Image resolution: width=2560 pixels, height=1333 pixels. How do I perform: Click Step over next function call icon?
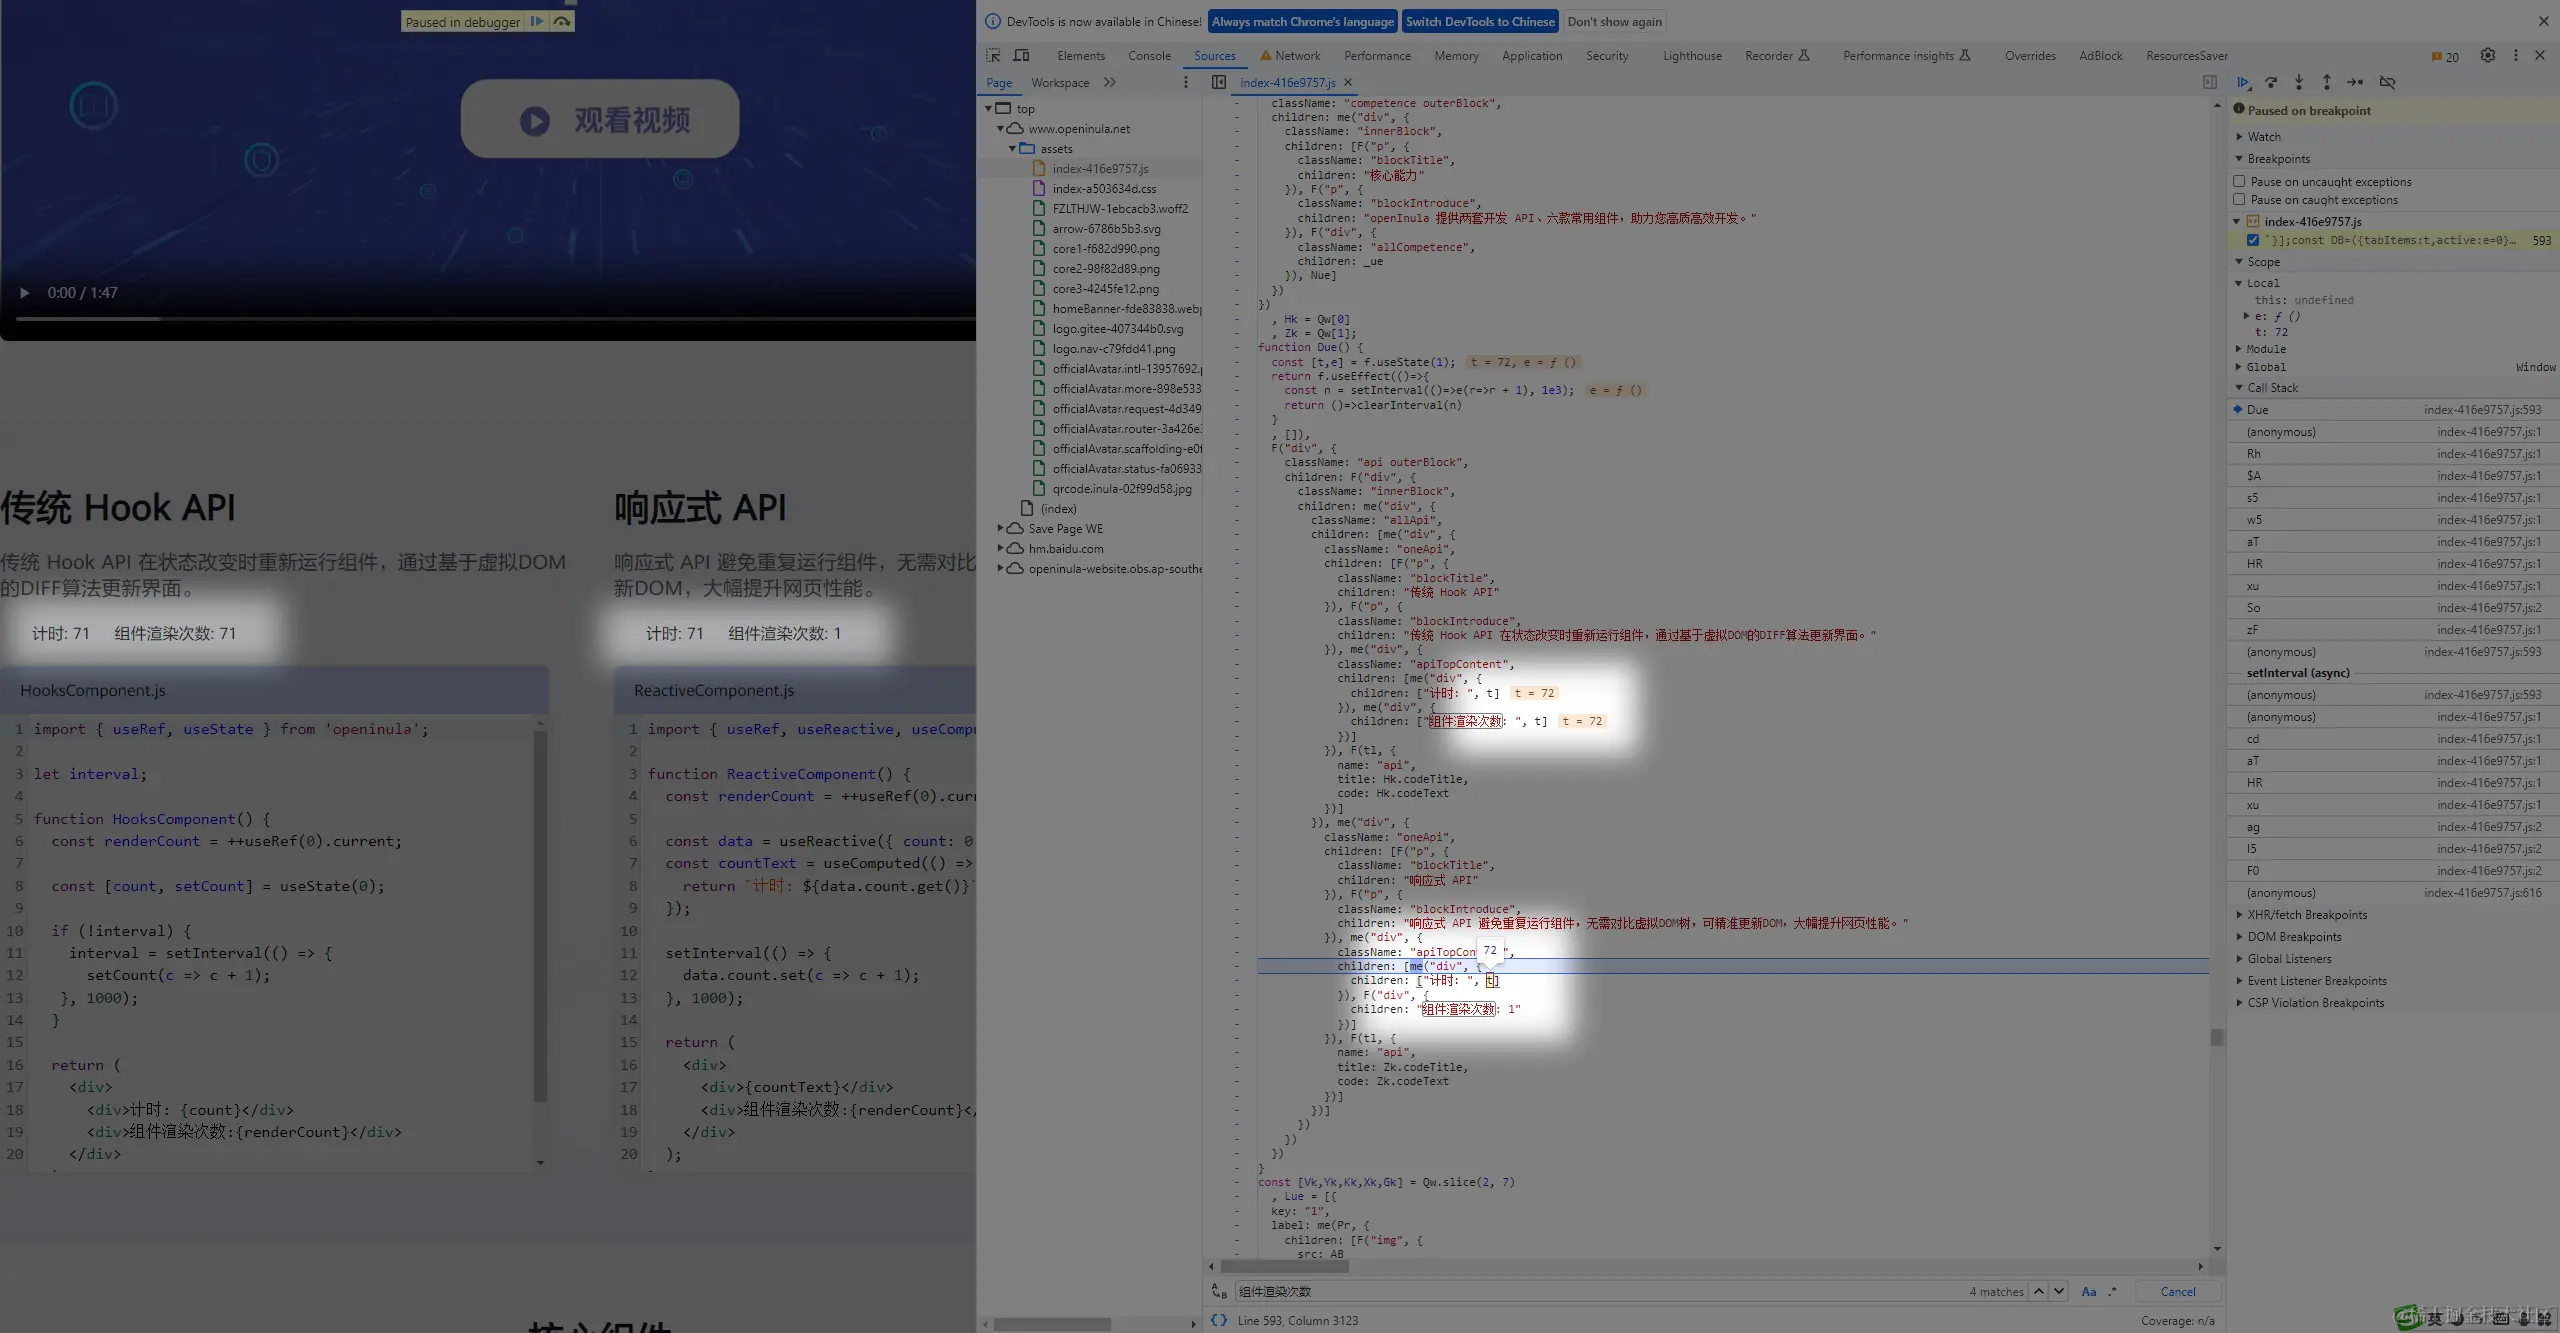point(2271,83)
